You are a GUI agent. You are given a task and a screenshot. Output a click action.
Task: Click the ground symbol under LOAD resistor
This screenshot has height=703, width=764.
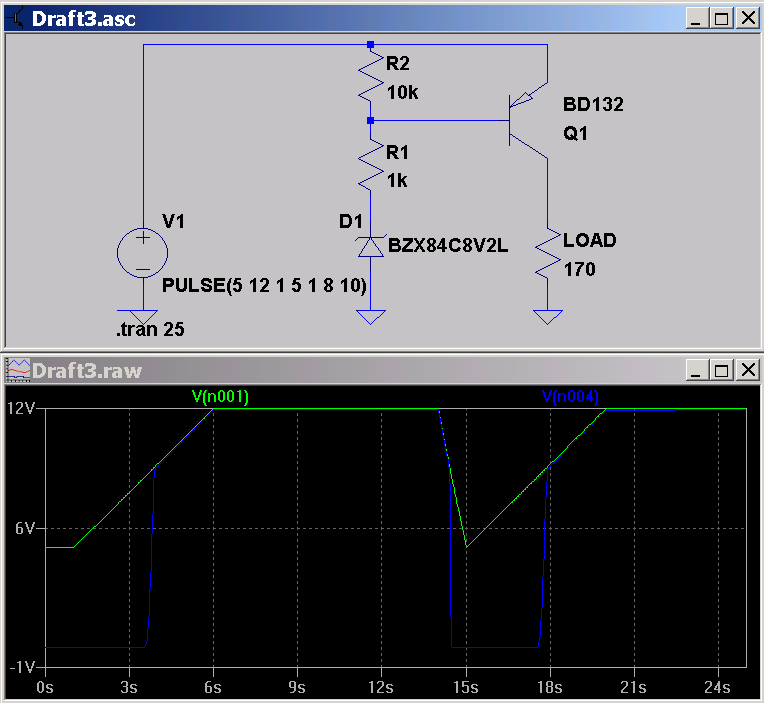pyautogui.click(x=548, y=317)
